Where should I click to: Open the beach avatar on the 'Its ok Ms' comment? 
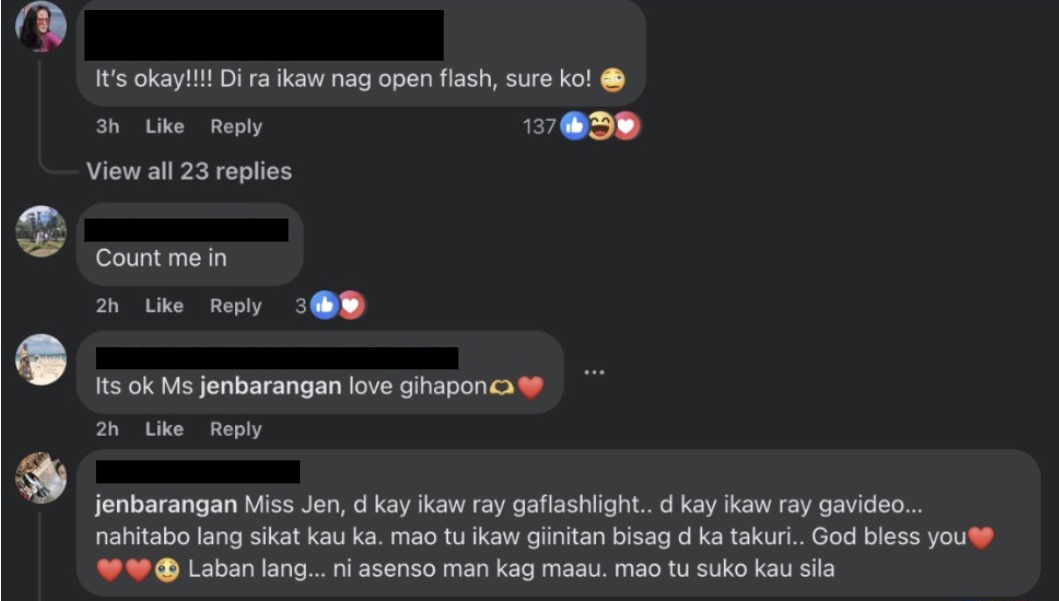tap(41, 360)
